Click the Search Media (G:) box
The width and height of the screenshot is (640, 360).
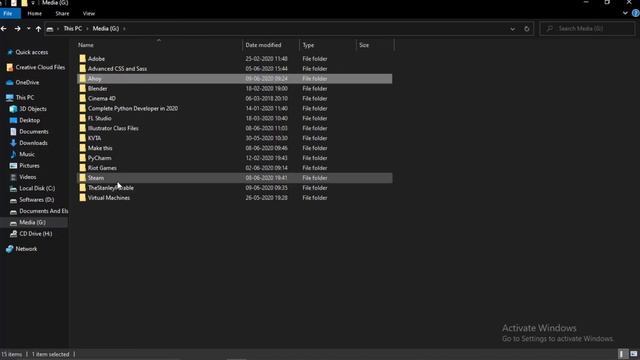(x=587, y=29)
